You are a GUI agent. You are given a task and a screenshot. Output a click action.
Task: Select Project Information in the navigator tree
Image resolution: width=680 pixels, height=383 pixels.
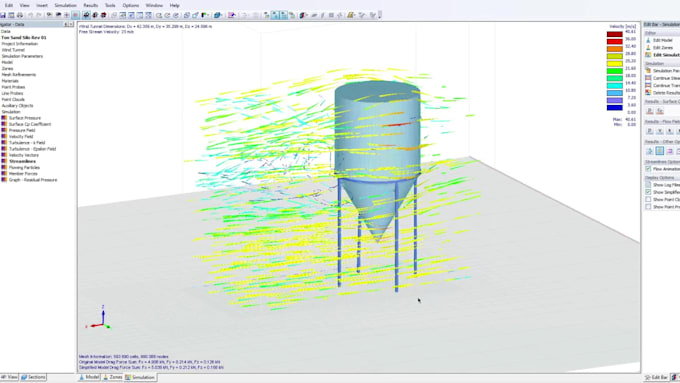[20, 44]
